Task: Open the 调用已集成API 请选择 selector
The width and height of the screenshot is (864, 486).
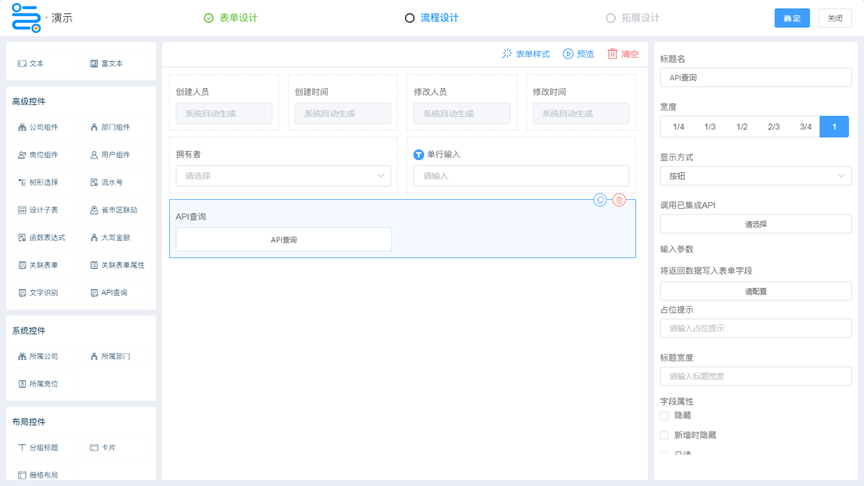Action: pos(755,225)
